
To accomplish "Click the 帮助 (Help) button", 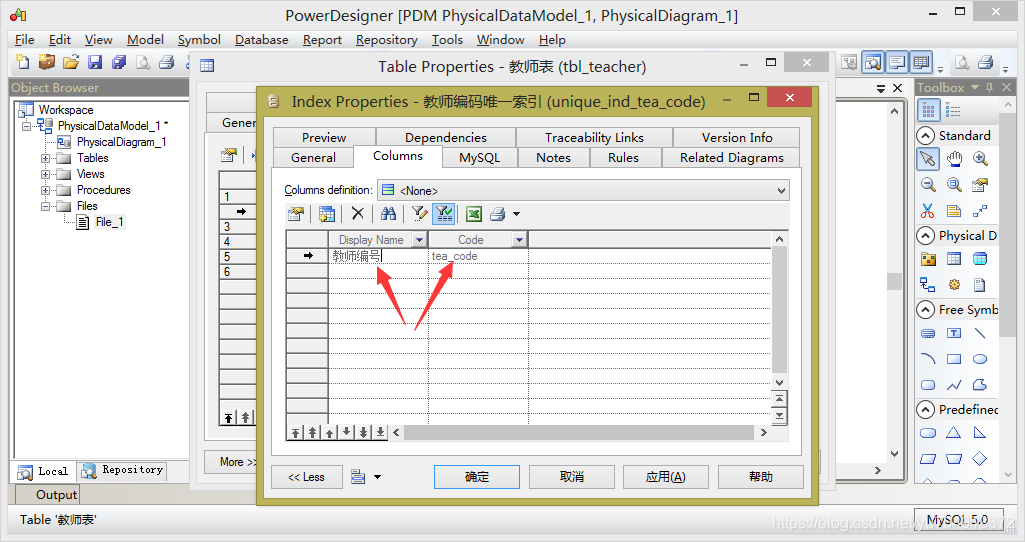I will tap(761, 477).
